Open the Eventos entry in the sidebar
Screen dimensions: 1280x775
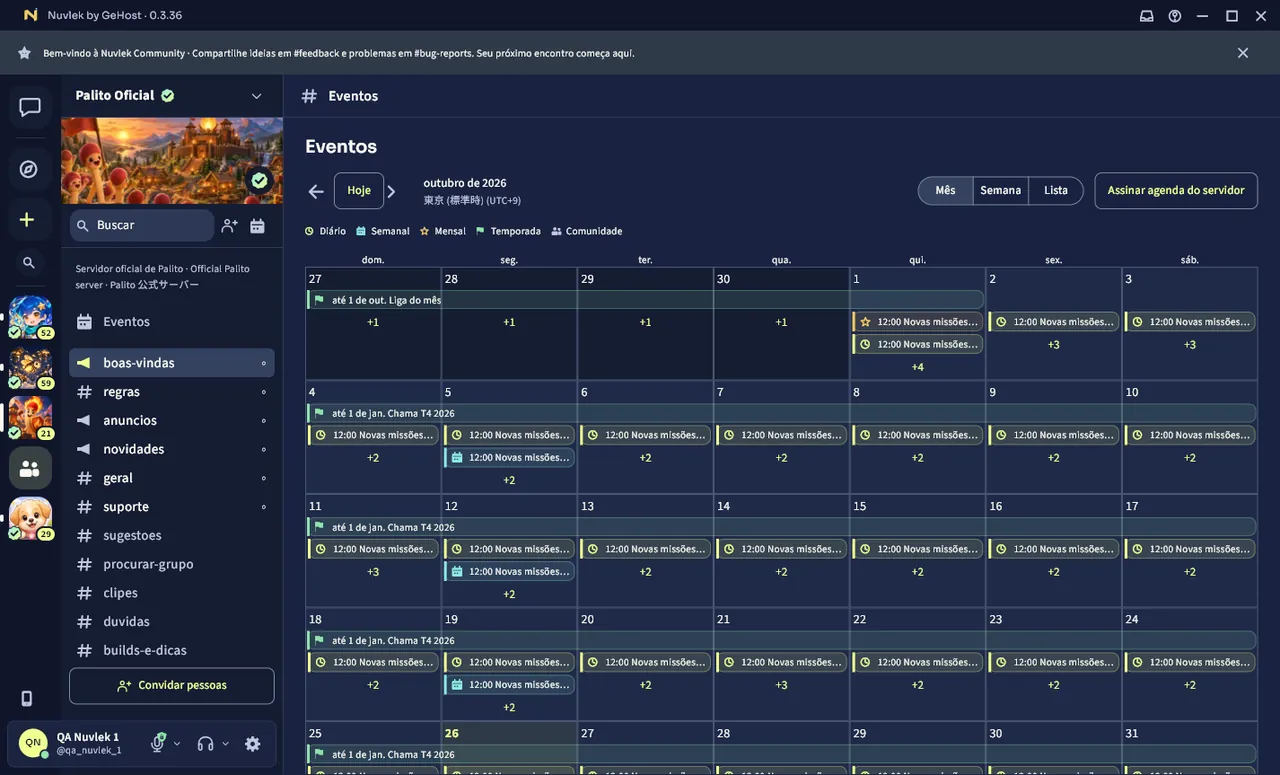[172, 322]
